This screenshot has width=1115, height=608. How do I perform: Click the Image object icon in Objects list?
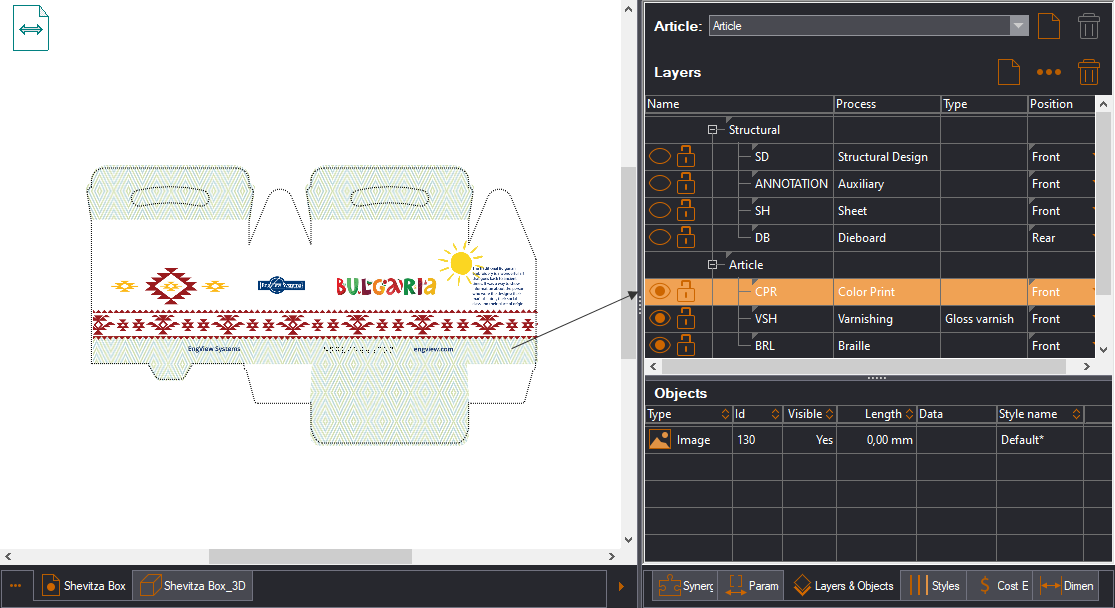click(x=660, y=439)
